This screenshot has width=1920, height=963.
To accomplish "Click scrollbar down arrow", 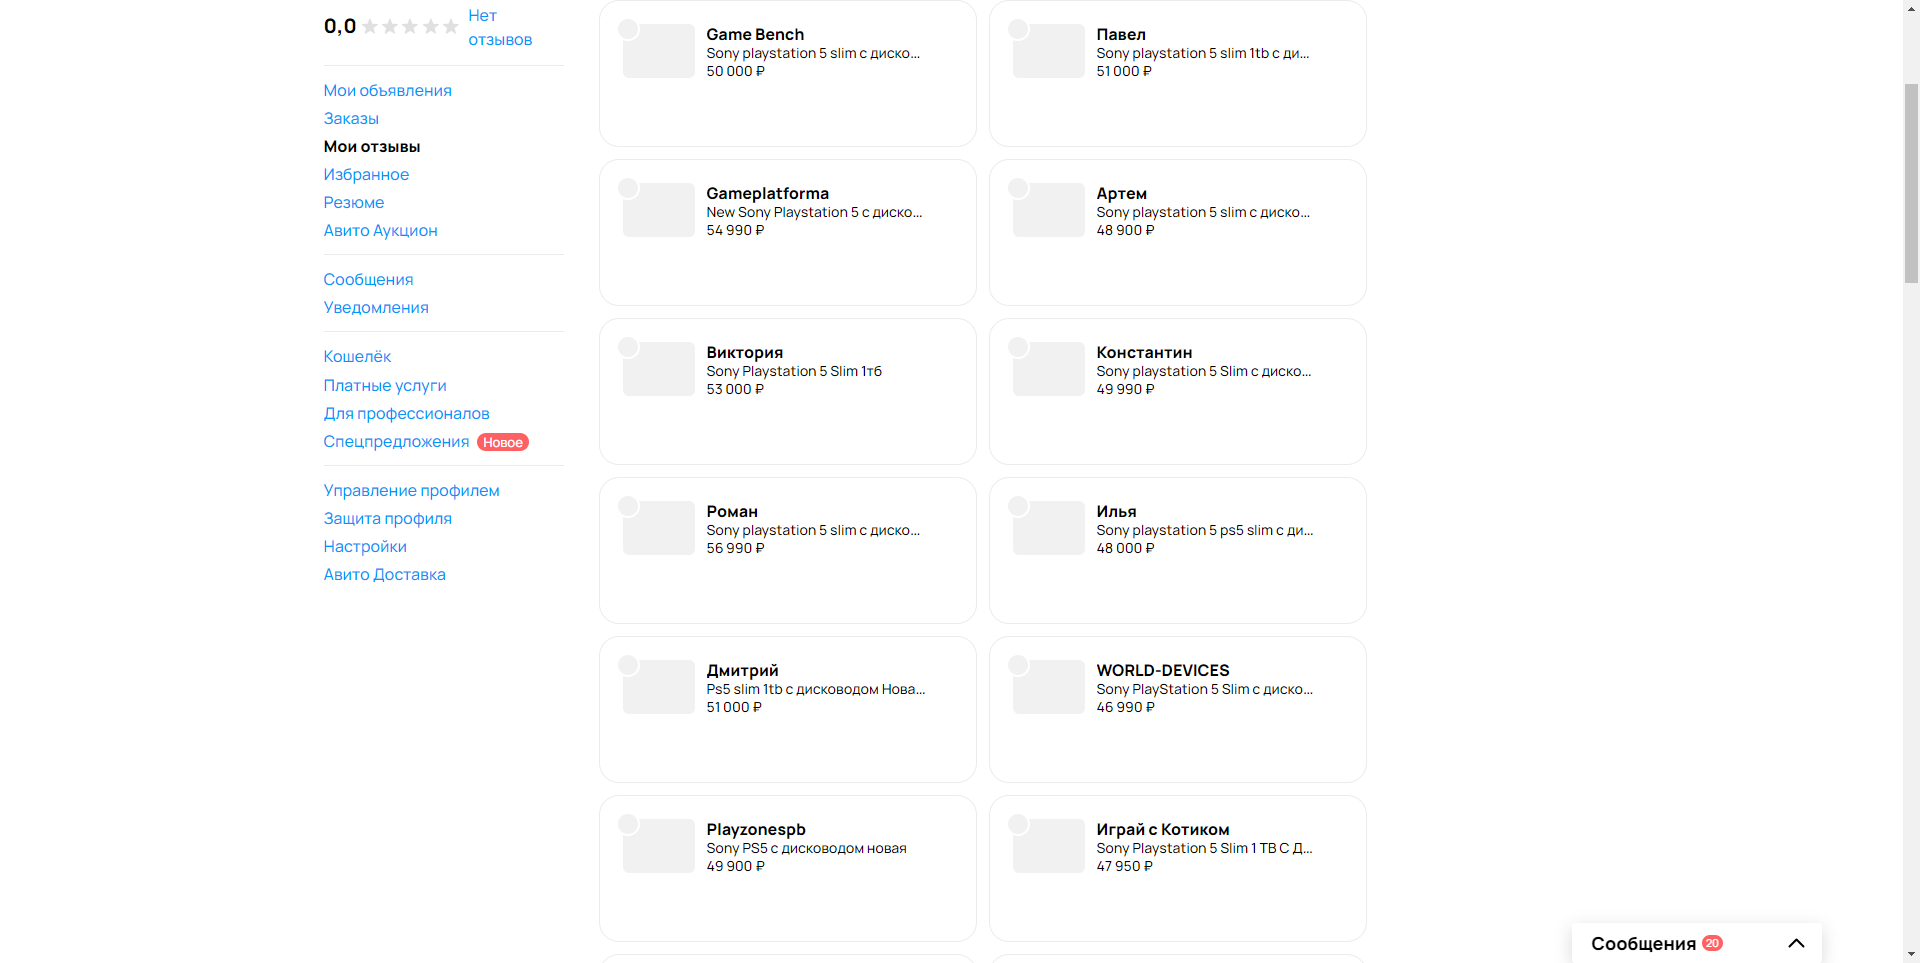I will (x=1911, y=954).
